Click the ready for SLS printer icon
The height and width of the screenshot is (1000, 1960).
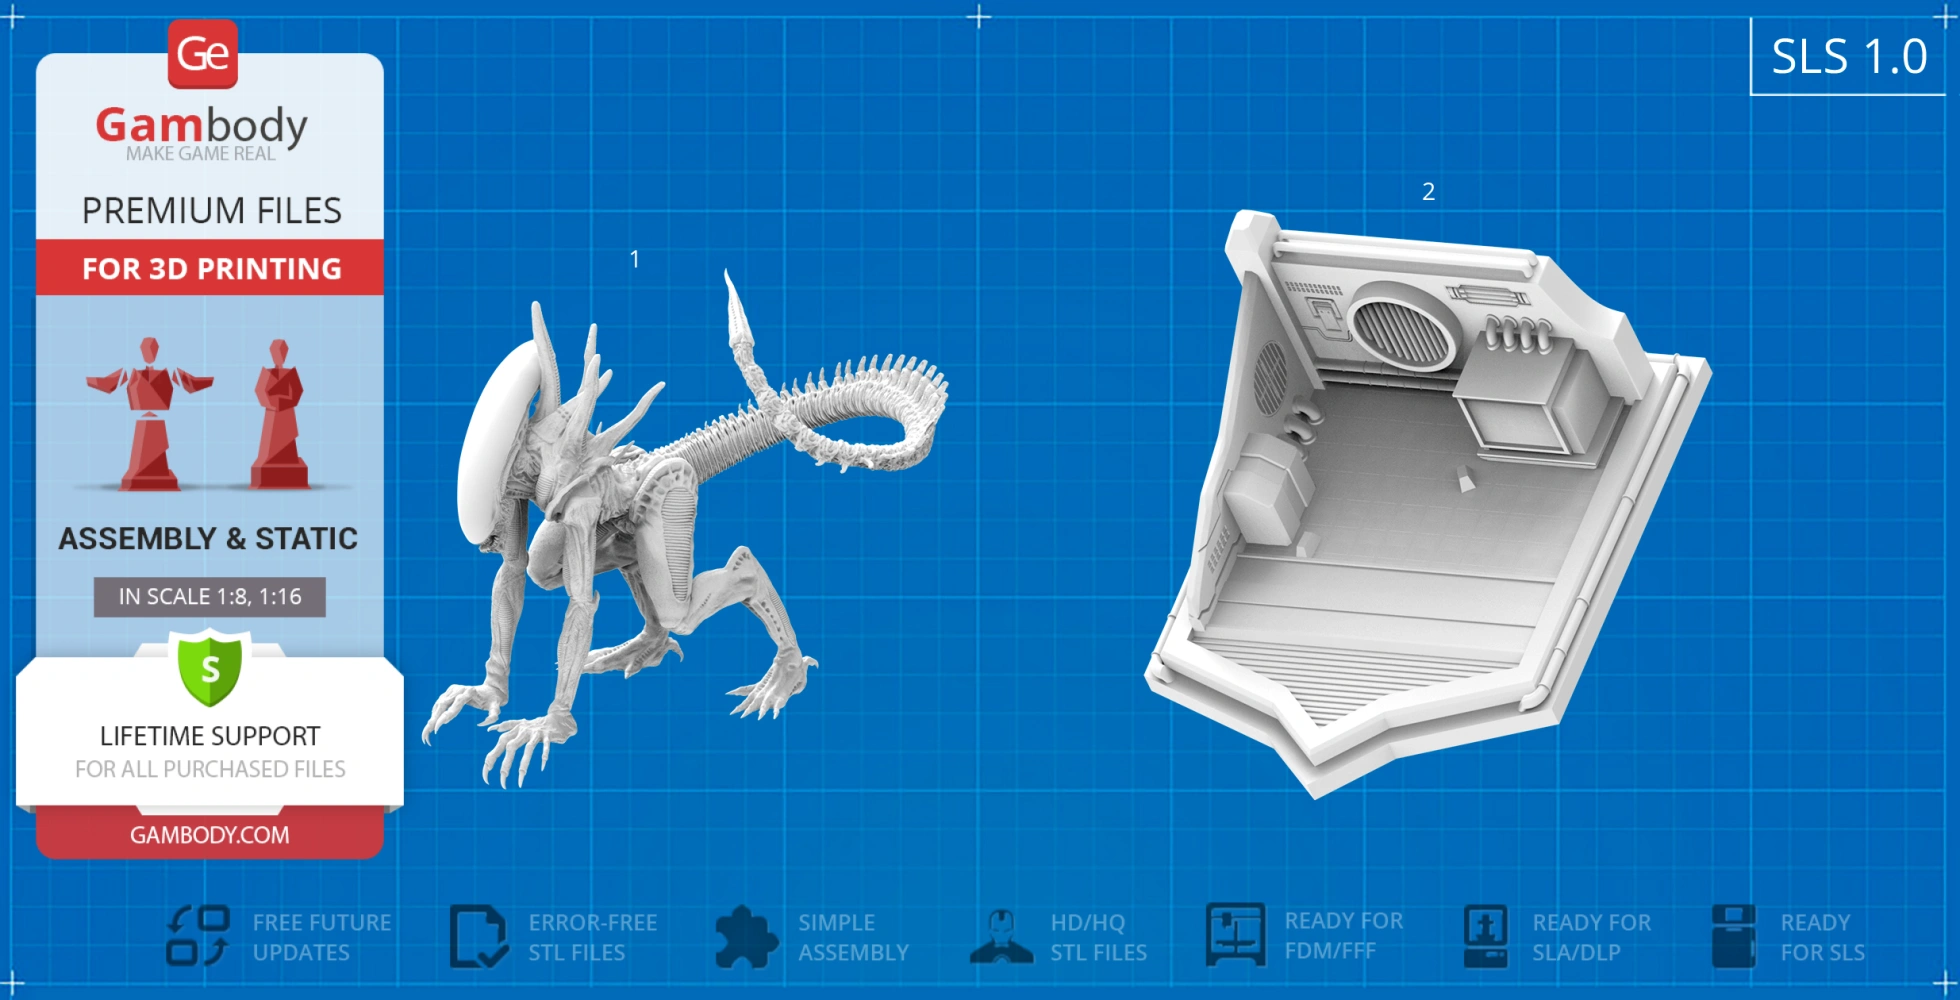1733,936
